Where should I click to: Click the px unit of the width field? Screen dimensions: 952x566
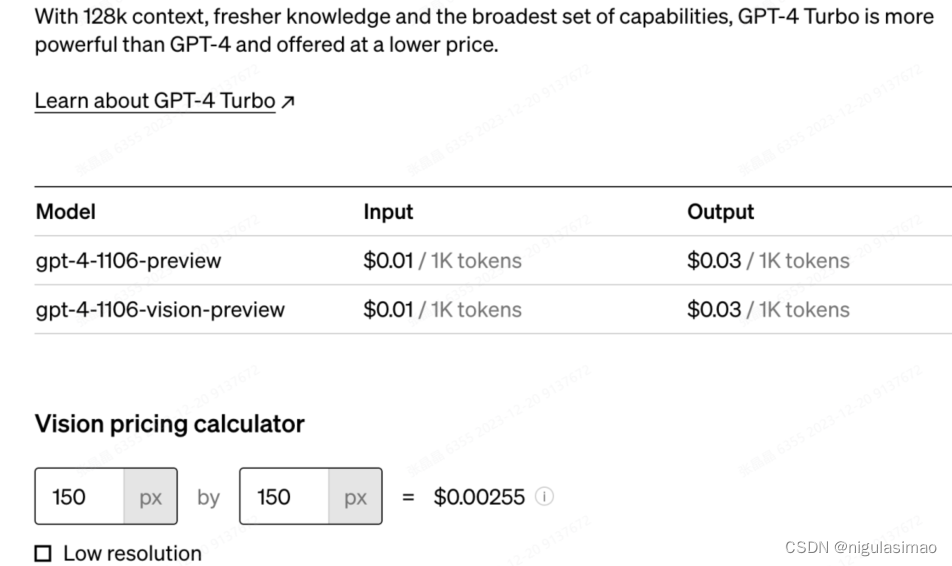150,497
